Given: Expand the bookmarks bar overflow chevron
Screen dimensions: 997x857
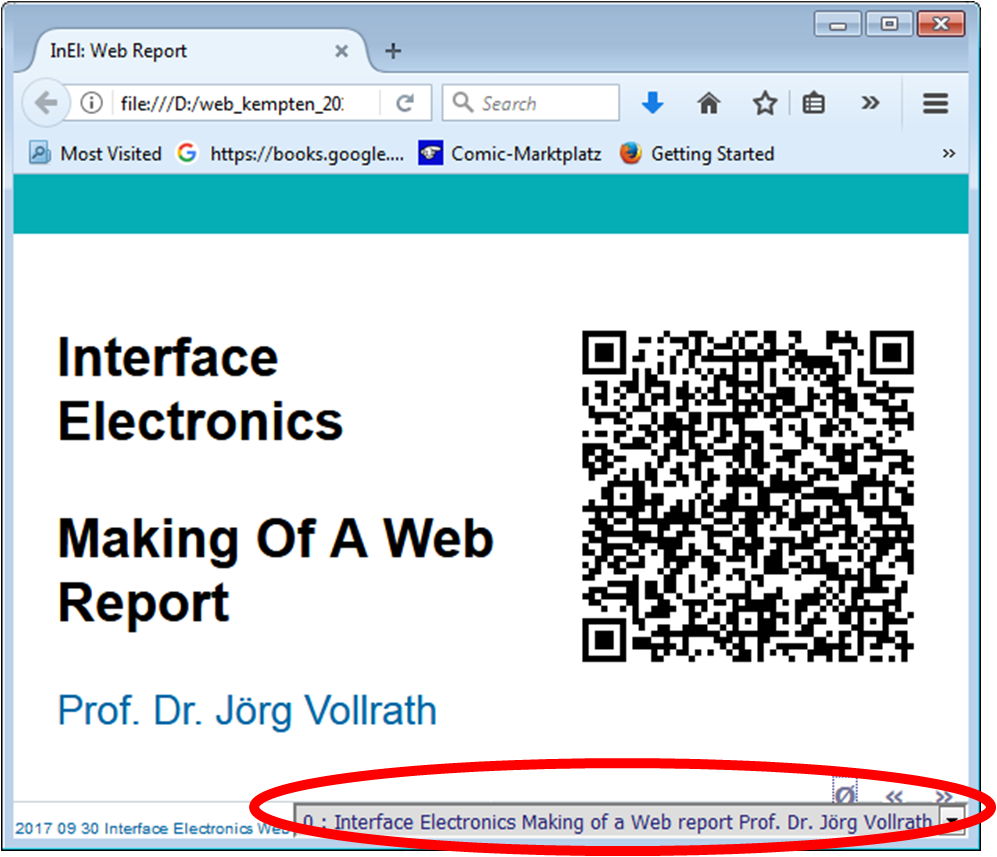Looking at the screenshot, I should (x=948, y=153).
